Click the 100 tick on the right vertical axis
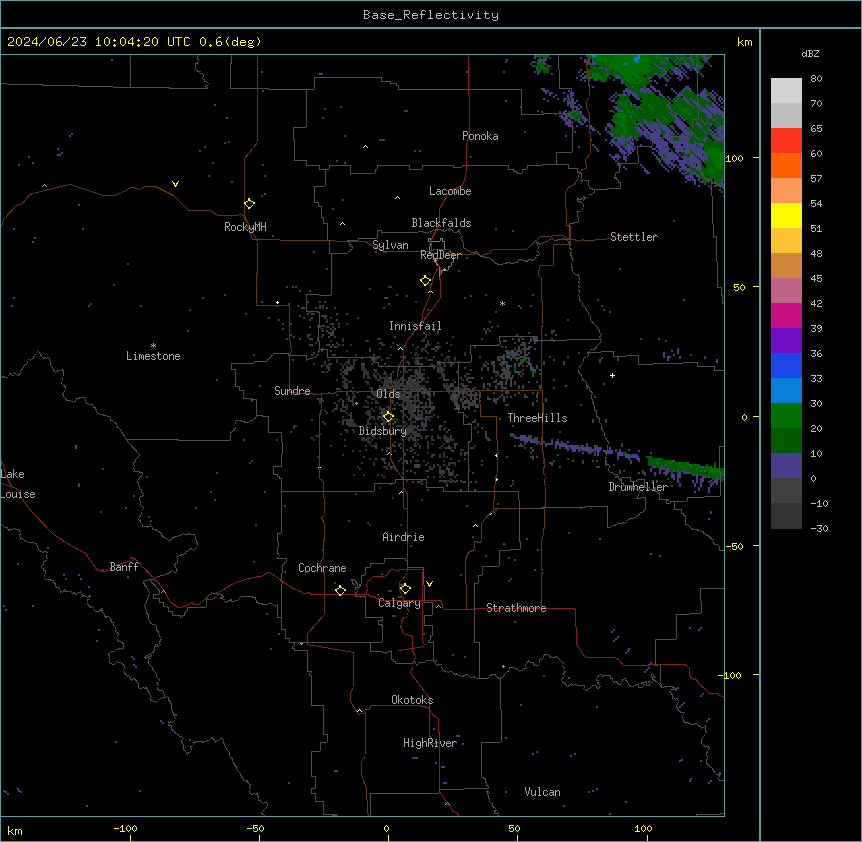The height and width of the screenshot is (842, 862). click(x=734, y=158)
